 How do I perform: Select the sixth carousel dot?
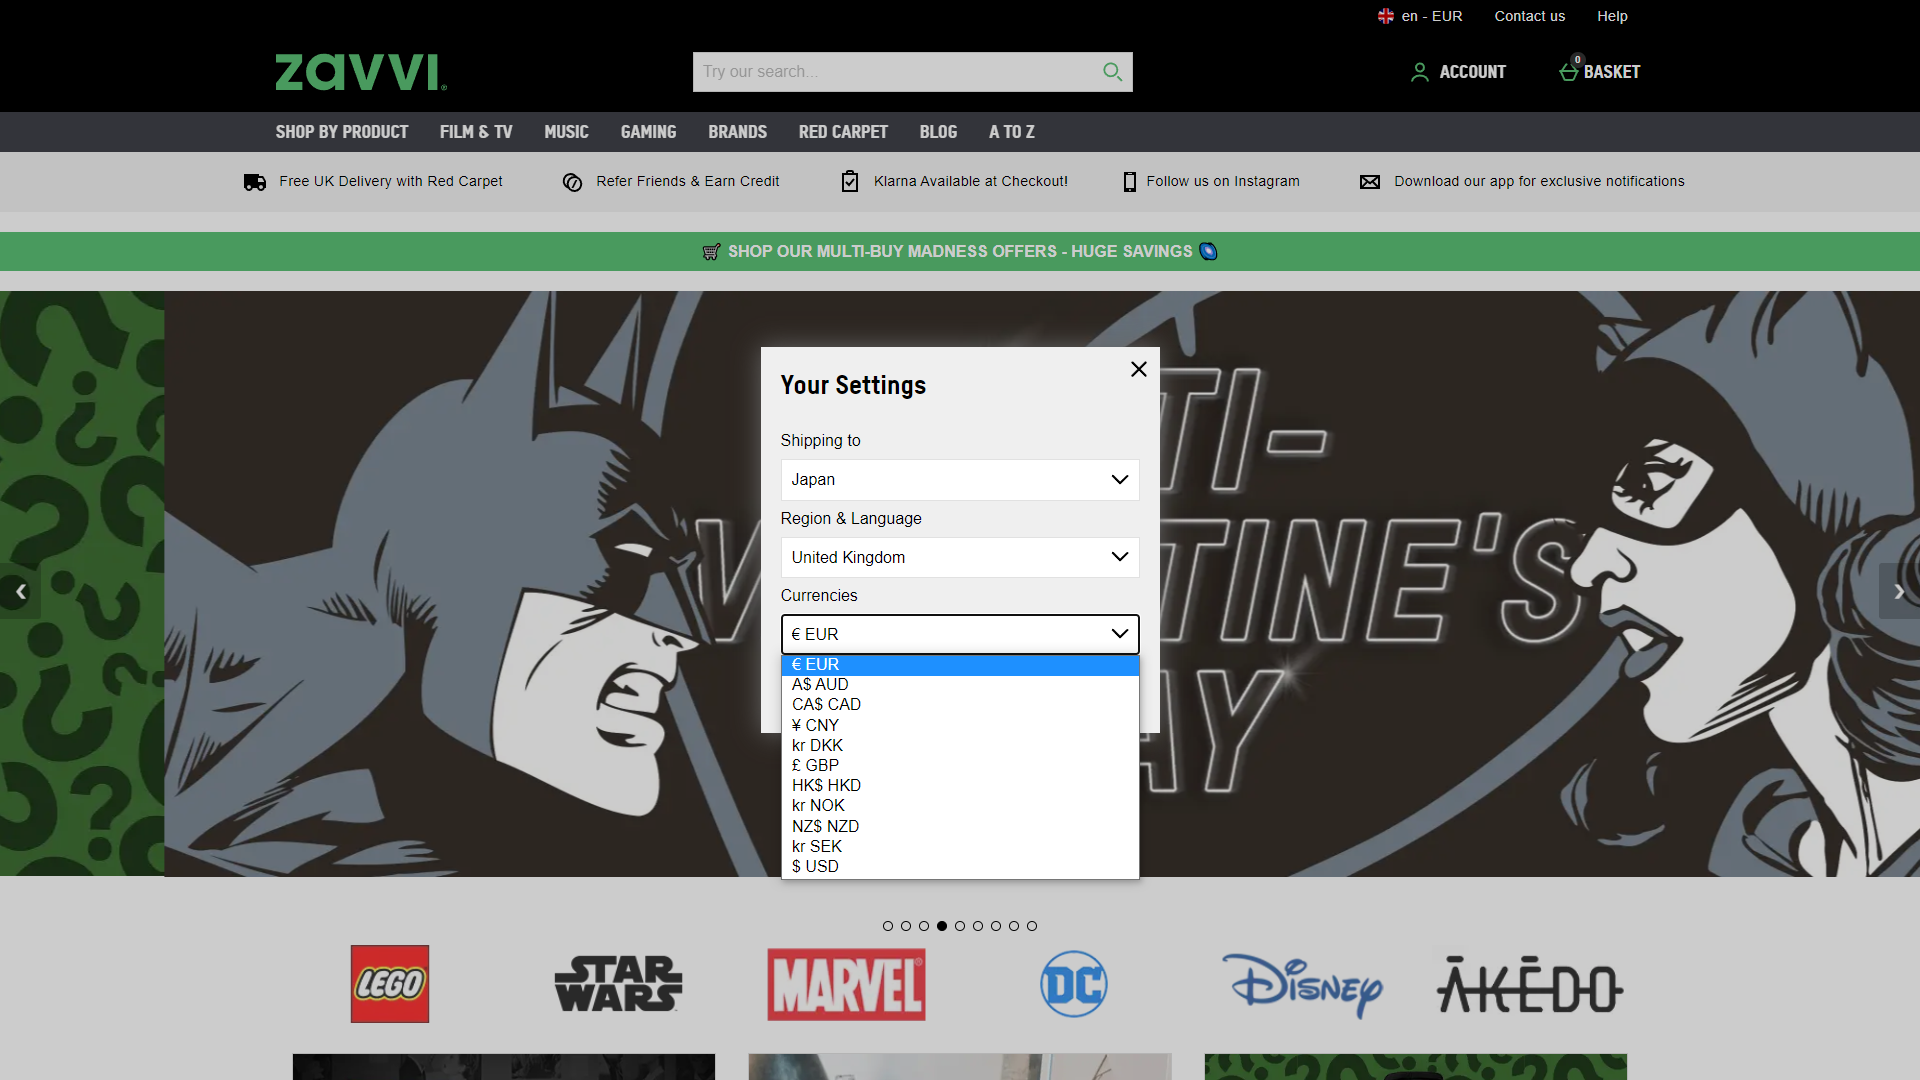[x=978, y=926]
